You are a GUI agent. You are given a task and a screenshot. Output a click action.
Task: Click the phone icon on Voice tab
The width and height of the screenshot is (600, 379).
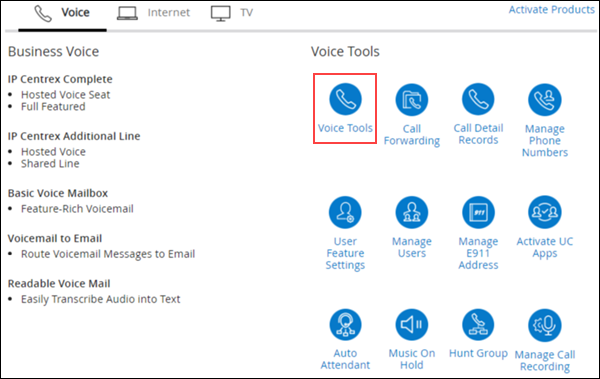42,13
